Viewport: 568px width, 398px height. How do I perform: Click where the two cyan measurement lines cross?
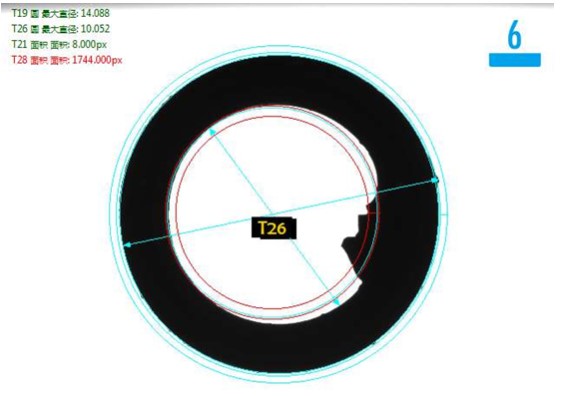pos(272,214)
